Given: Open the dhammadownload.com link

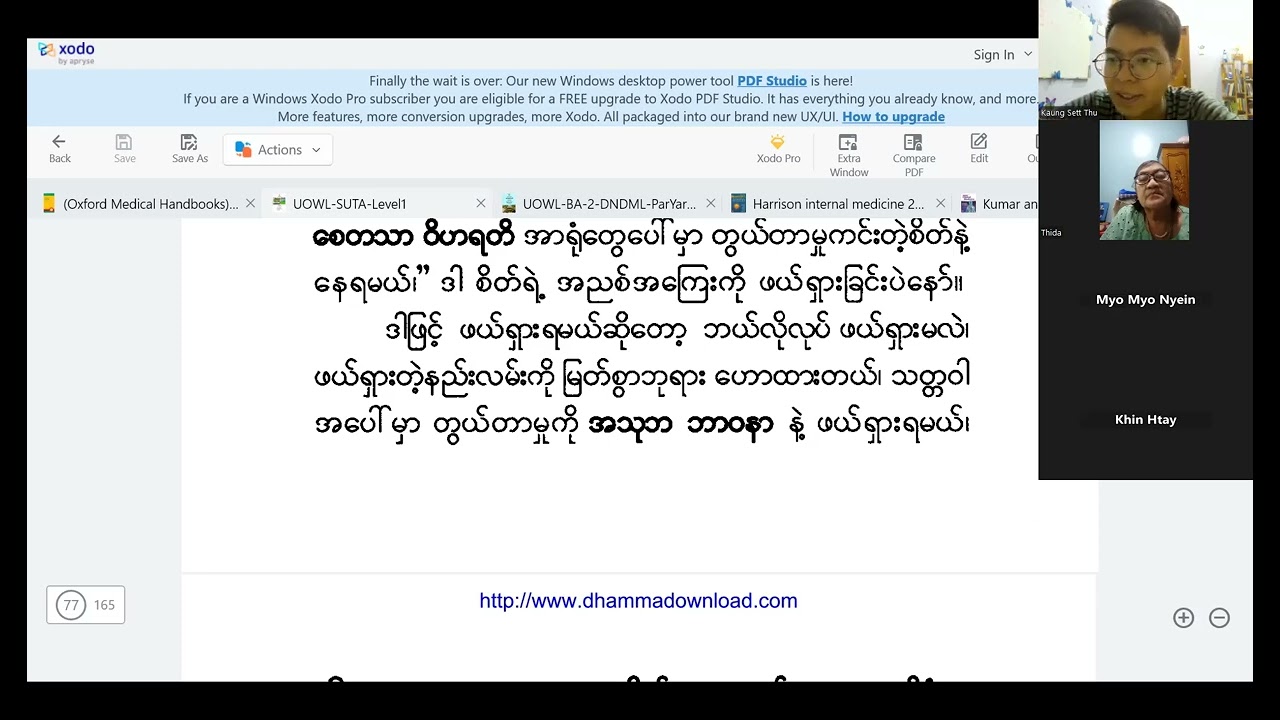Looking at the screenshot, I should [638, 601].
